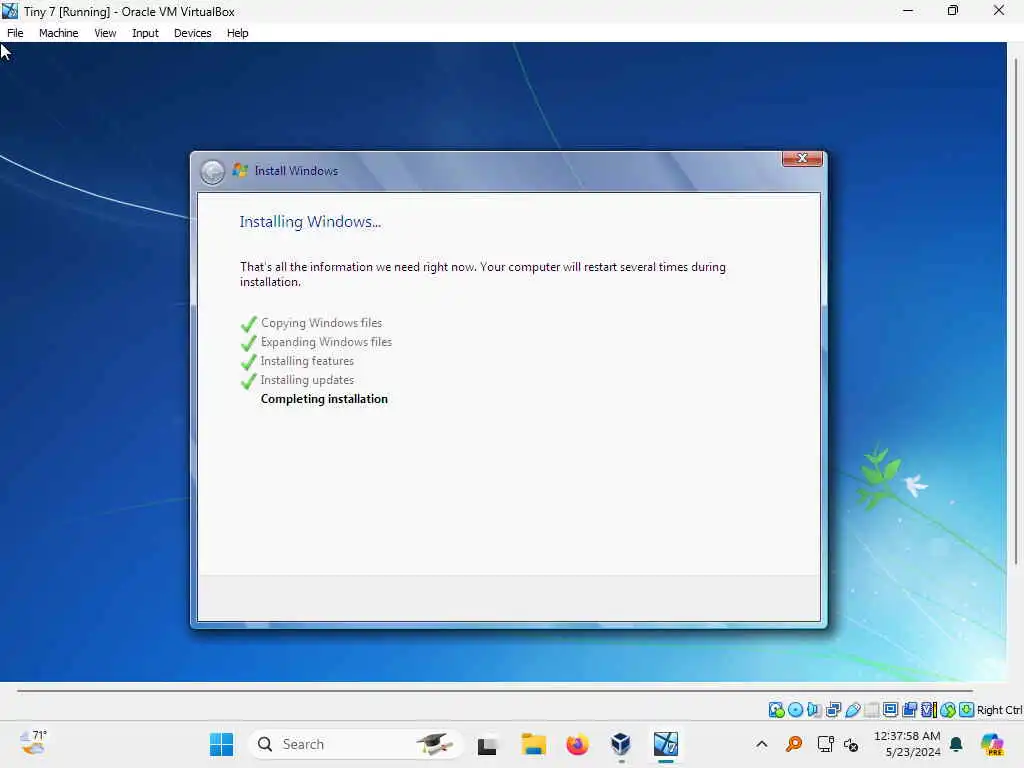This screenshot has width=1024, height=768.
Task: Toggle the mouse integration indicator icon
Action: [948, 710]
